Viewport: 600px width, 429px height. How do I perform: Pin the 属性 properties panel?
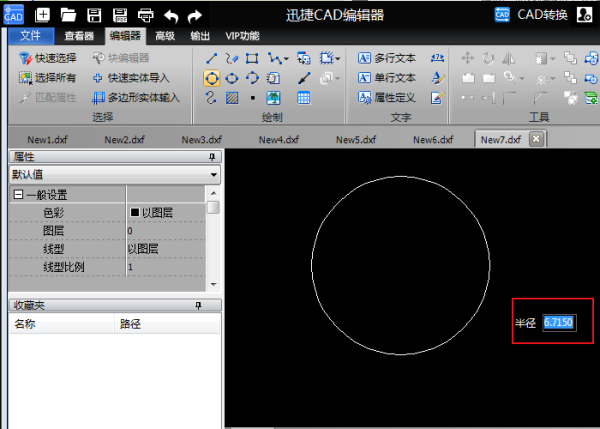(211, 158)
